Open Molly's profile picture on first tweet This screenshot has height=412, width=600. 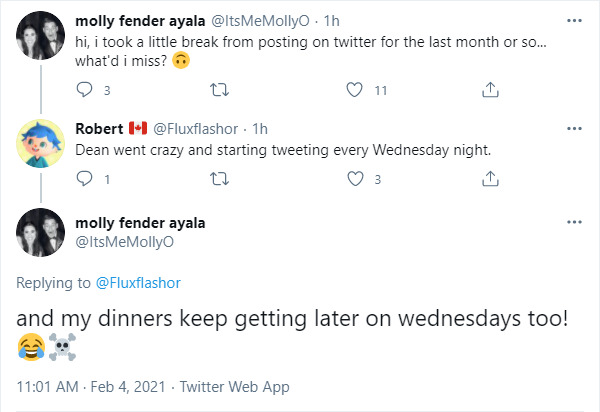tap(41, 40)
